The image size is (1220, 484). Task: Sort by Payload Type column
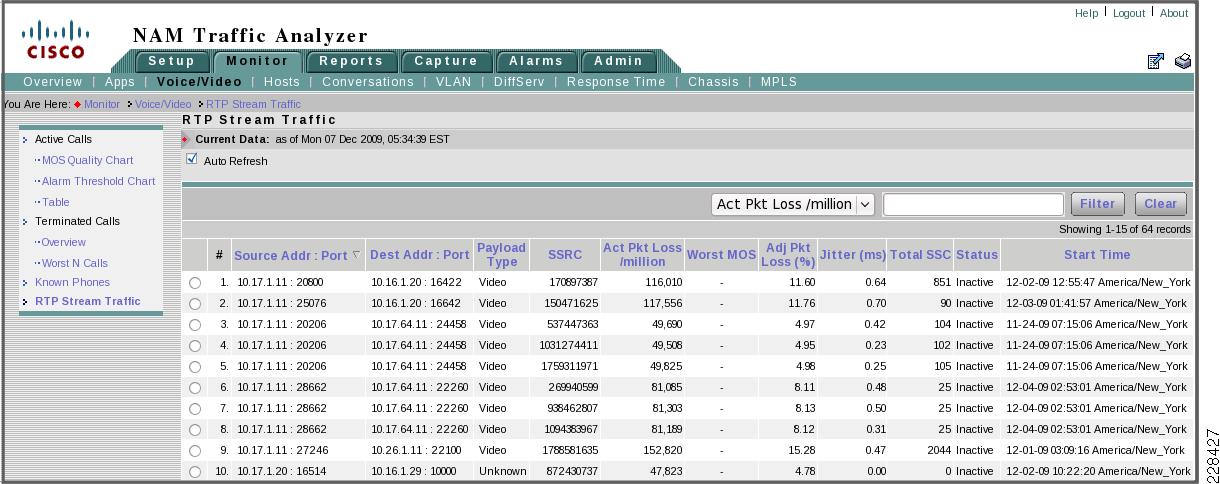point(501,255)
